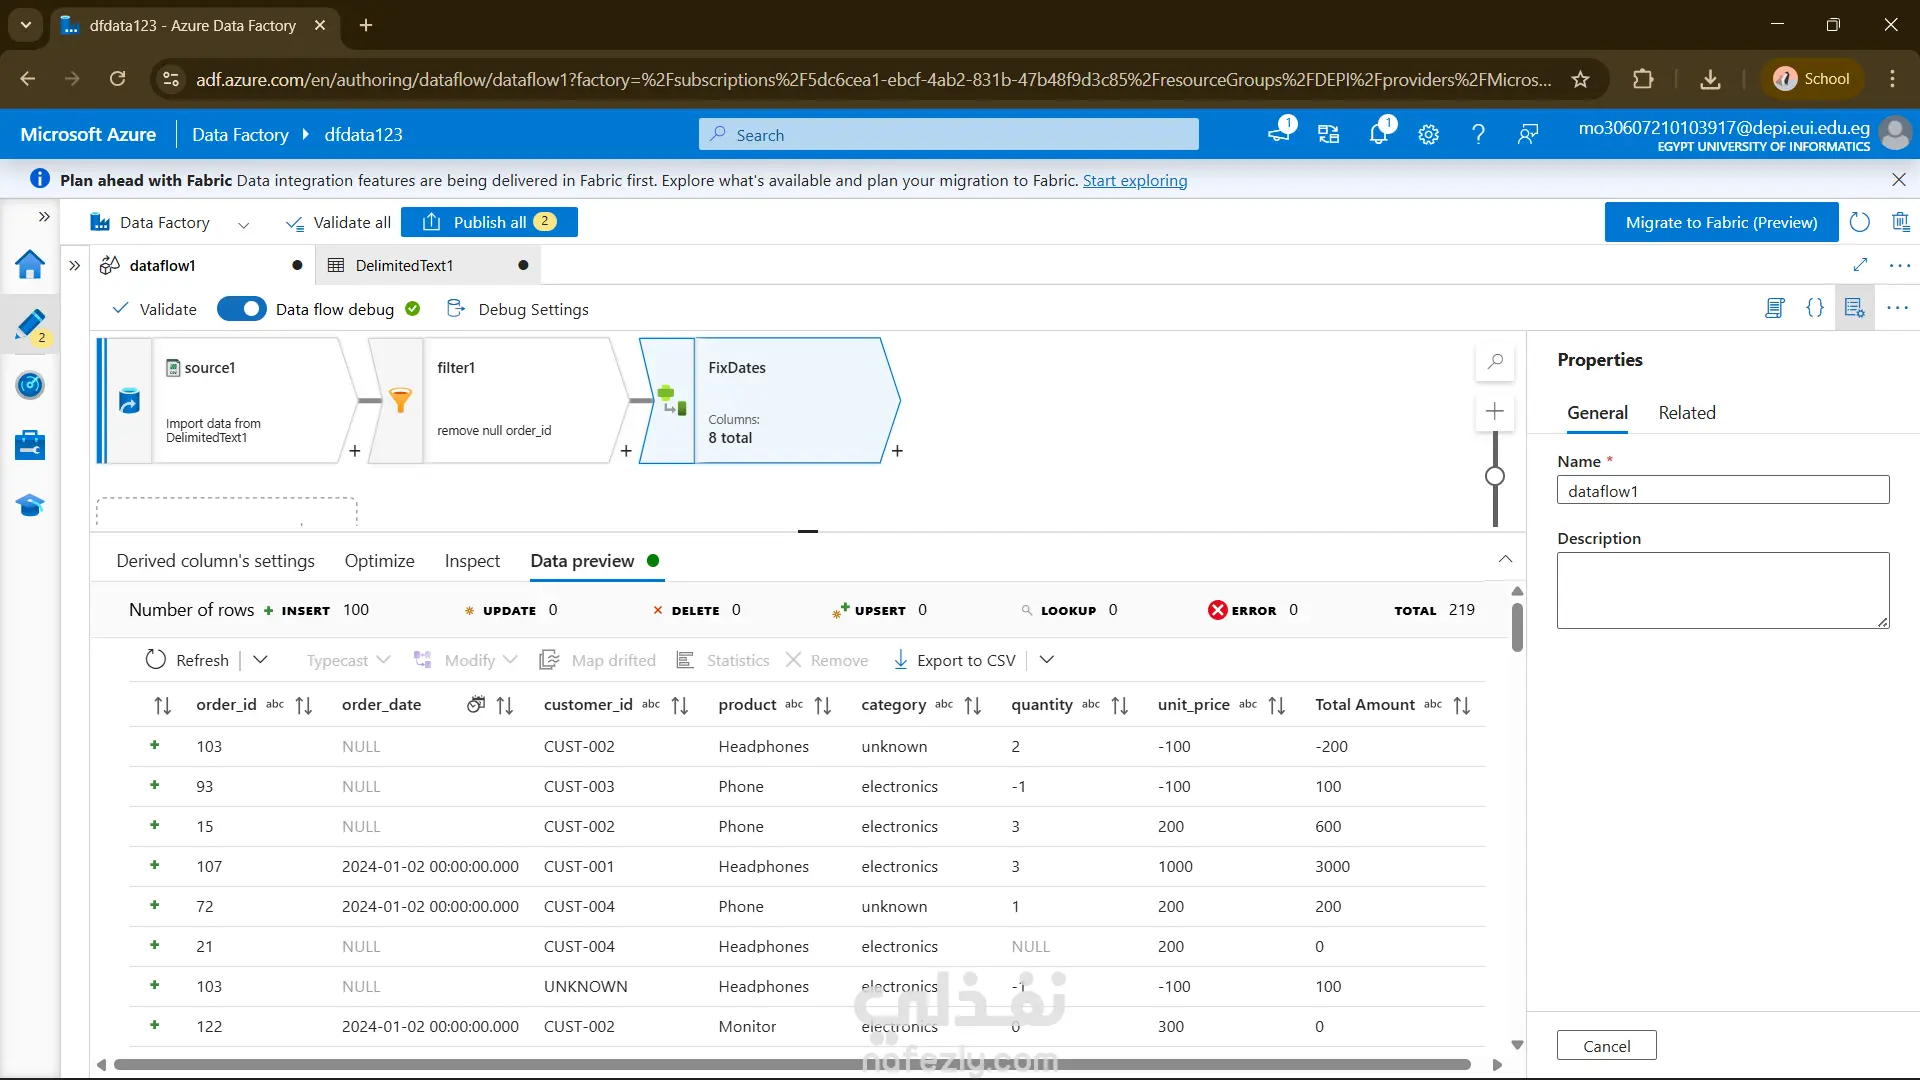
Task: Add transformation after source1 plus sign
Action: pos(355,451)
